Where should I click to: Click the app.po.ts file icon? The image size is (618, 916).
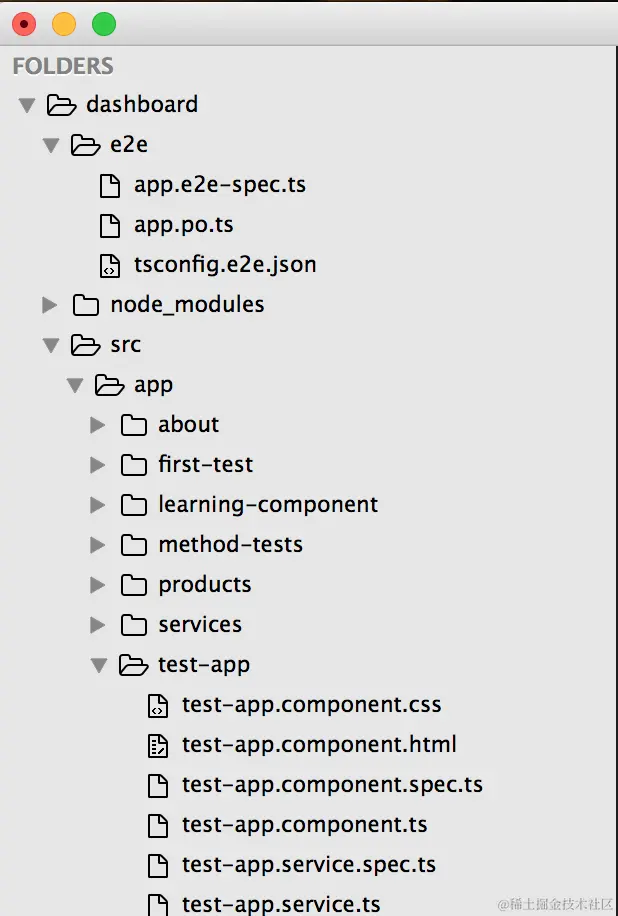(x=110, y=225)
